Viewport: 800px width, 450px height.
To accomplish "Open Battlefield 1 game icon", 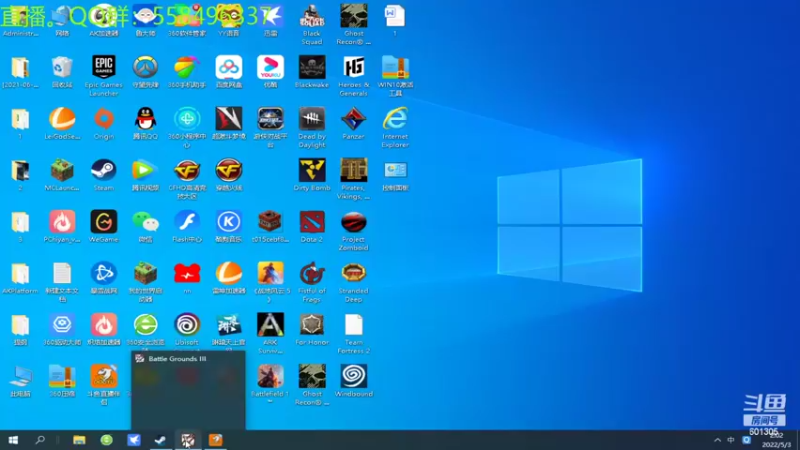I will point(270,377).
